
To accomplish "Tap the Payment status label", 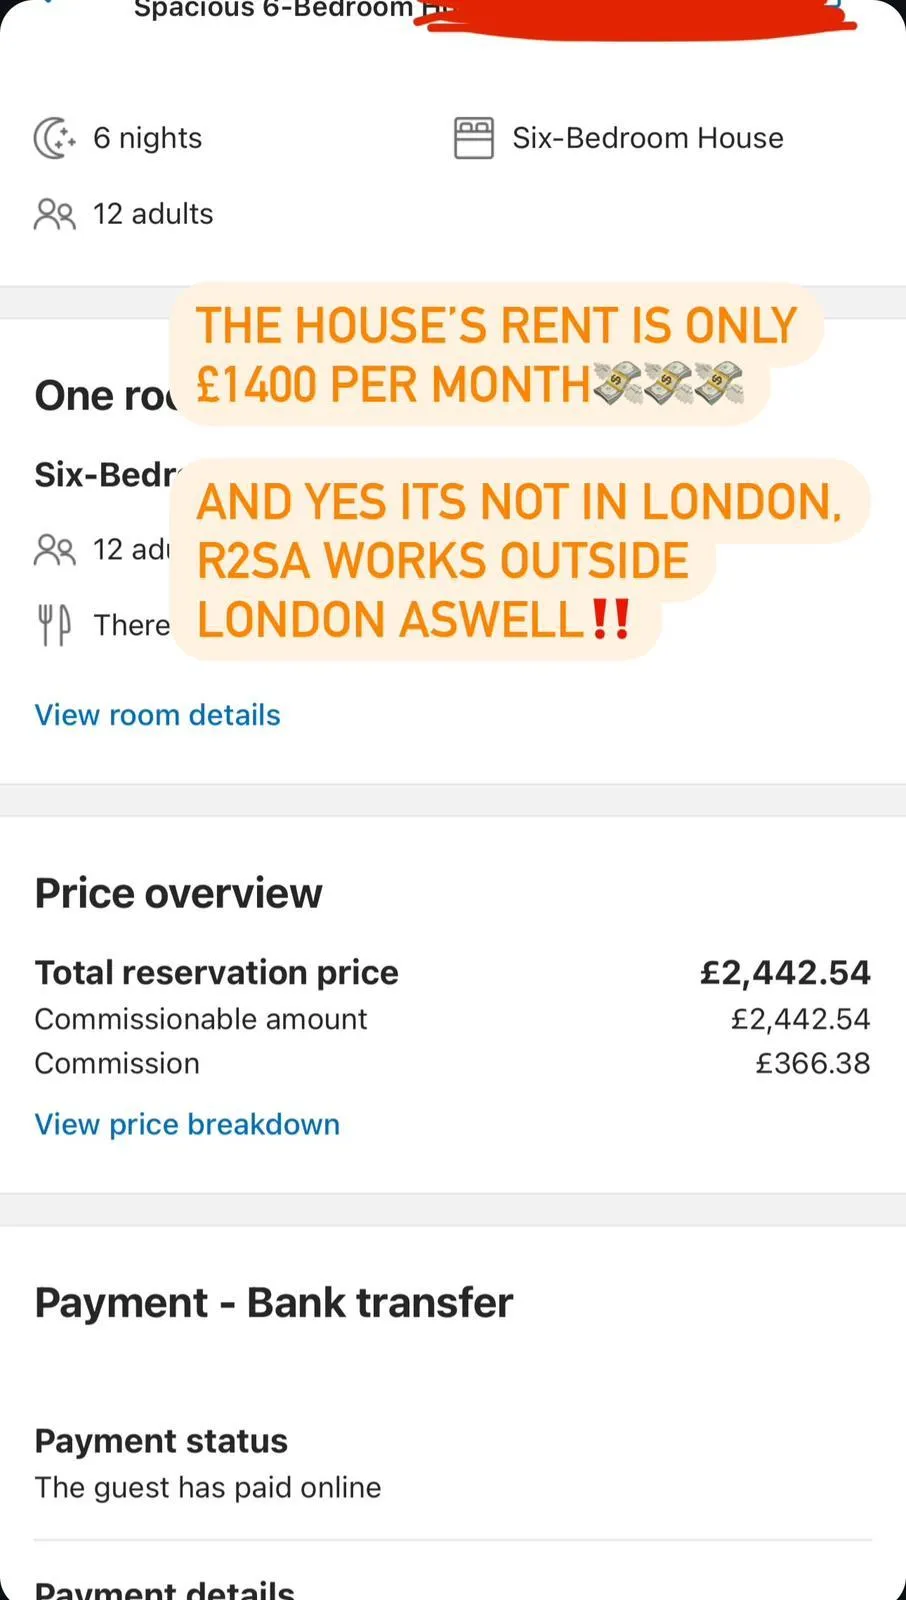I will pos(161,1441).
